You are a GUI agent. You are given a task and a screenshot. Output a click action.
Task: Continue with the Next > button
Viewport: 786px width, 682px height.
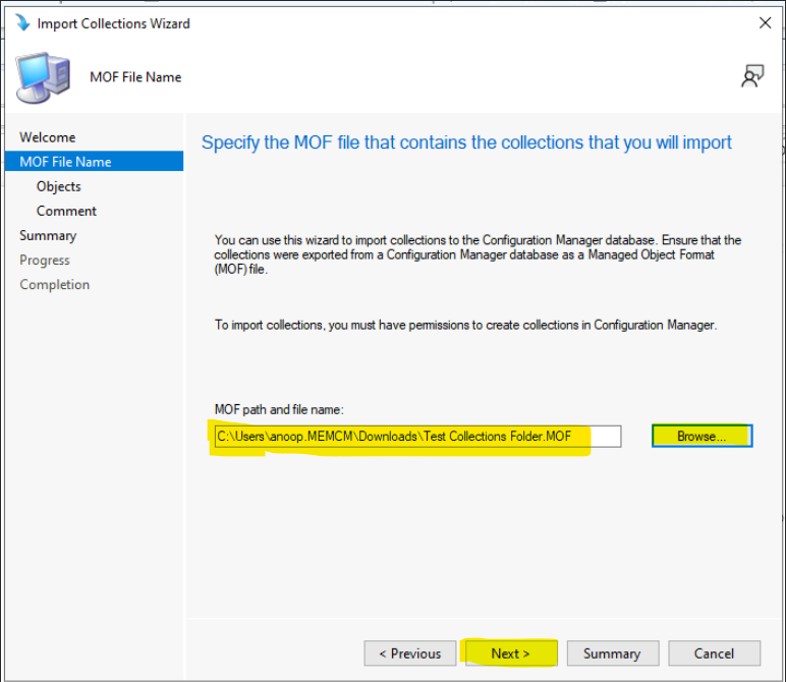(510, 653)
